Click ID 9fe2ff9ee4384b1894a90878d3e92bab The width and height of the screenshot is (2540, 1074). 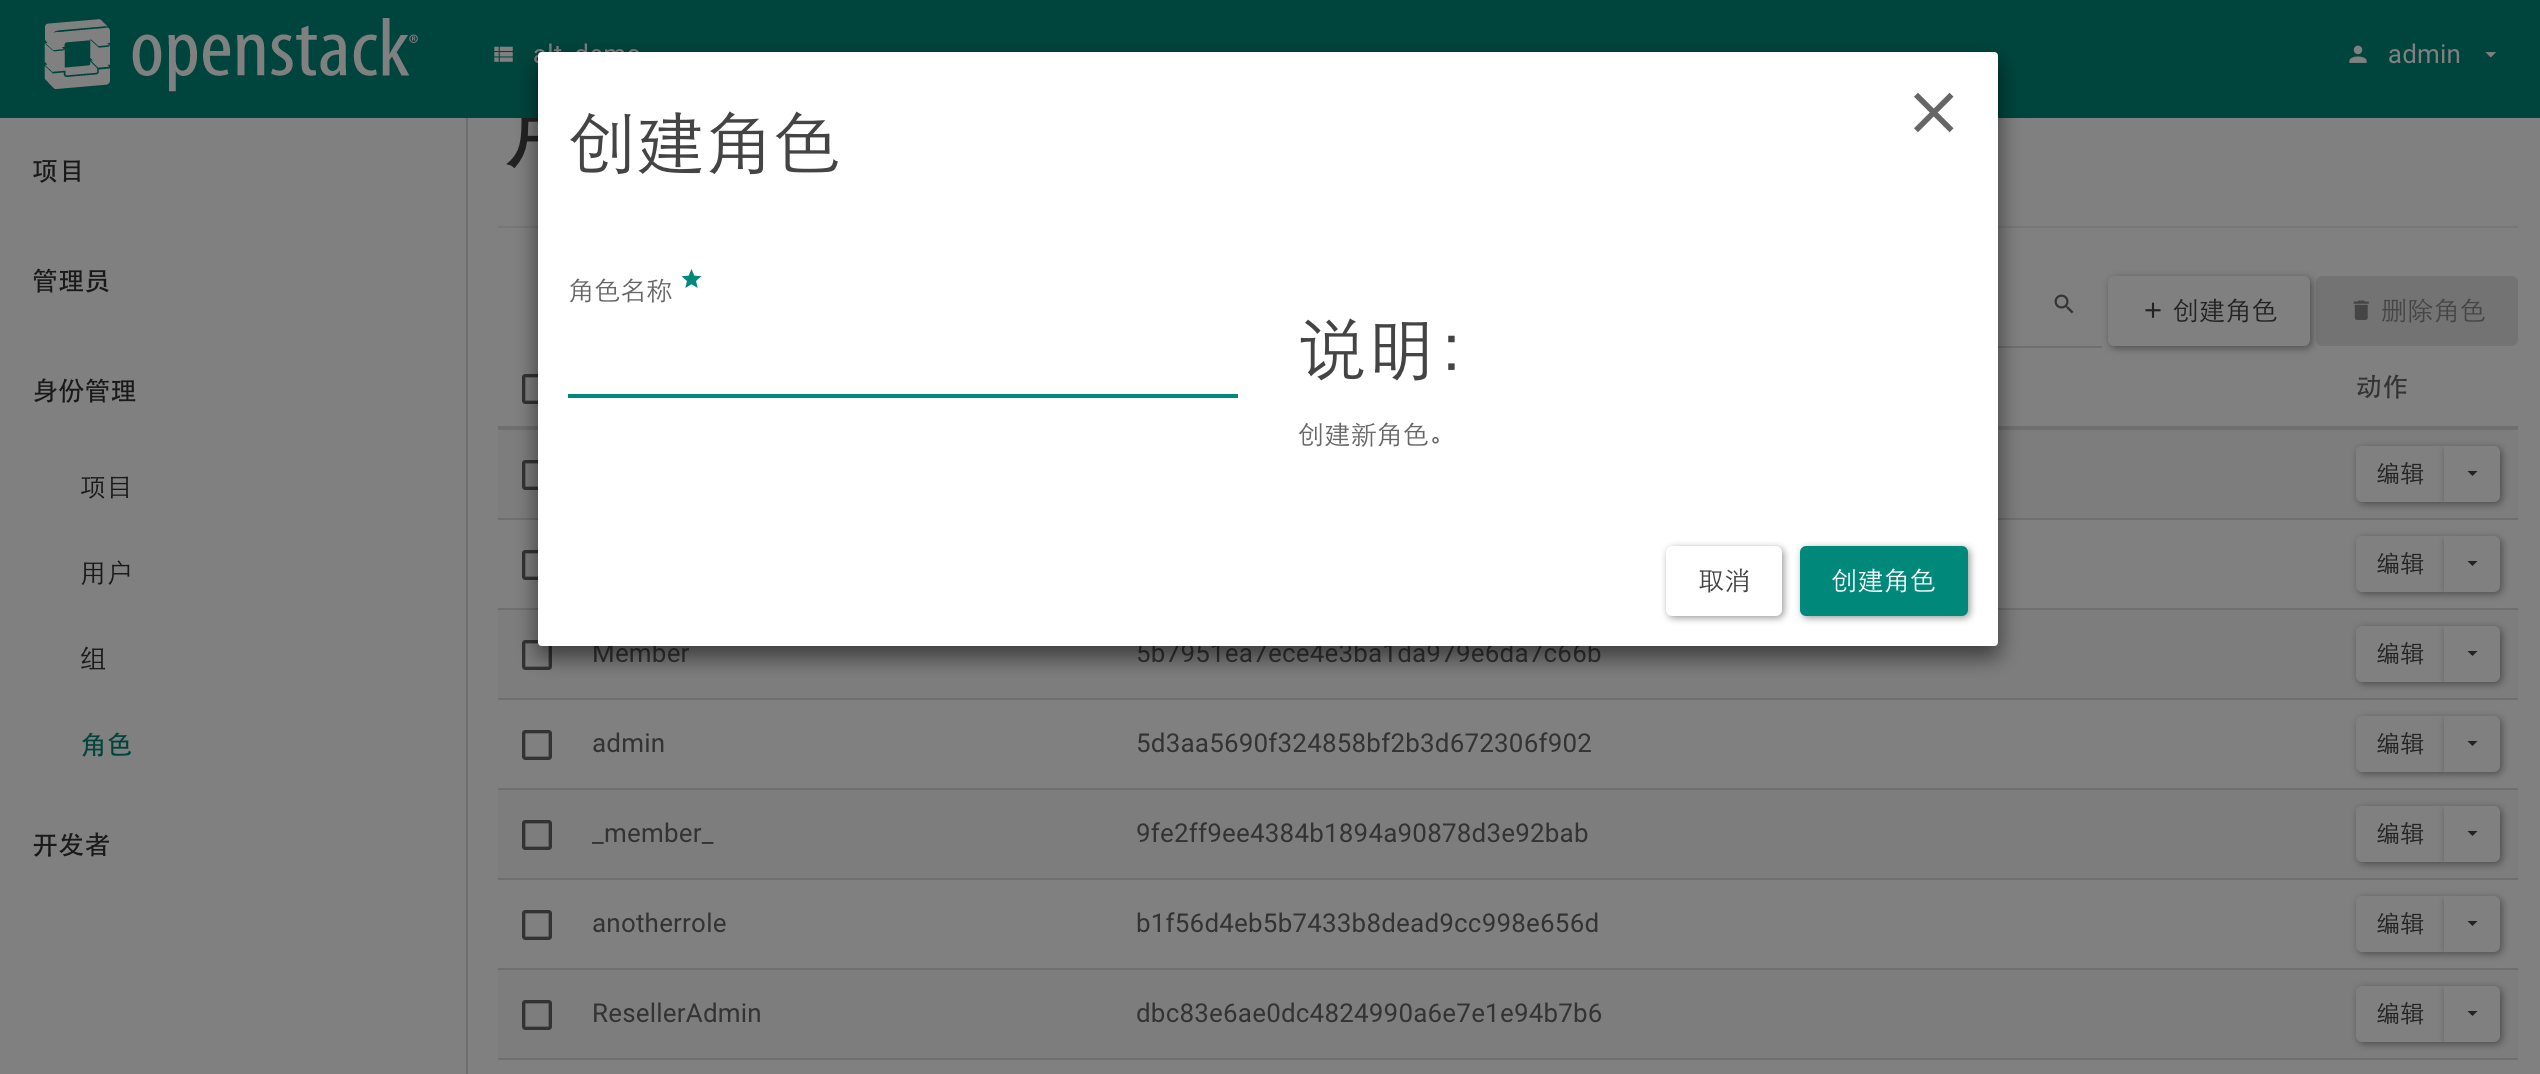[x=1361, y=833]
